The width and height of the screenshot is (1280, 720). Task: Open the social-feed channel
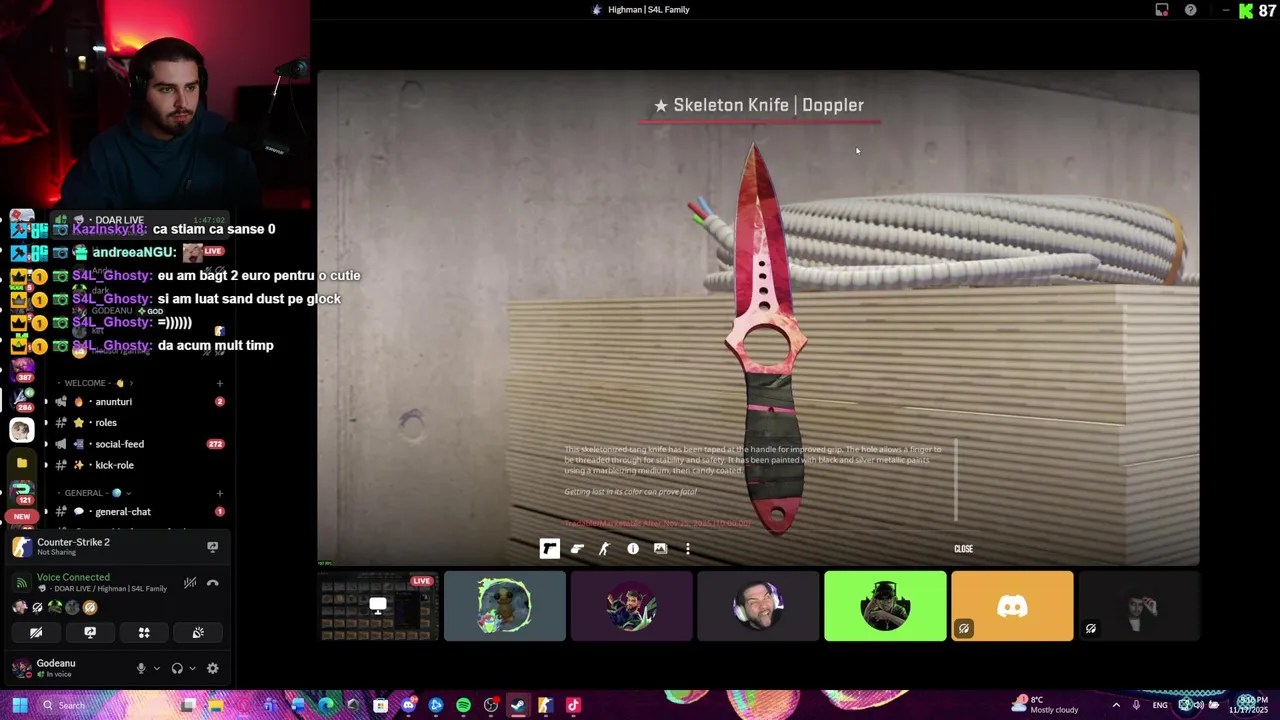tap(140, 443)
